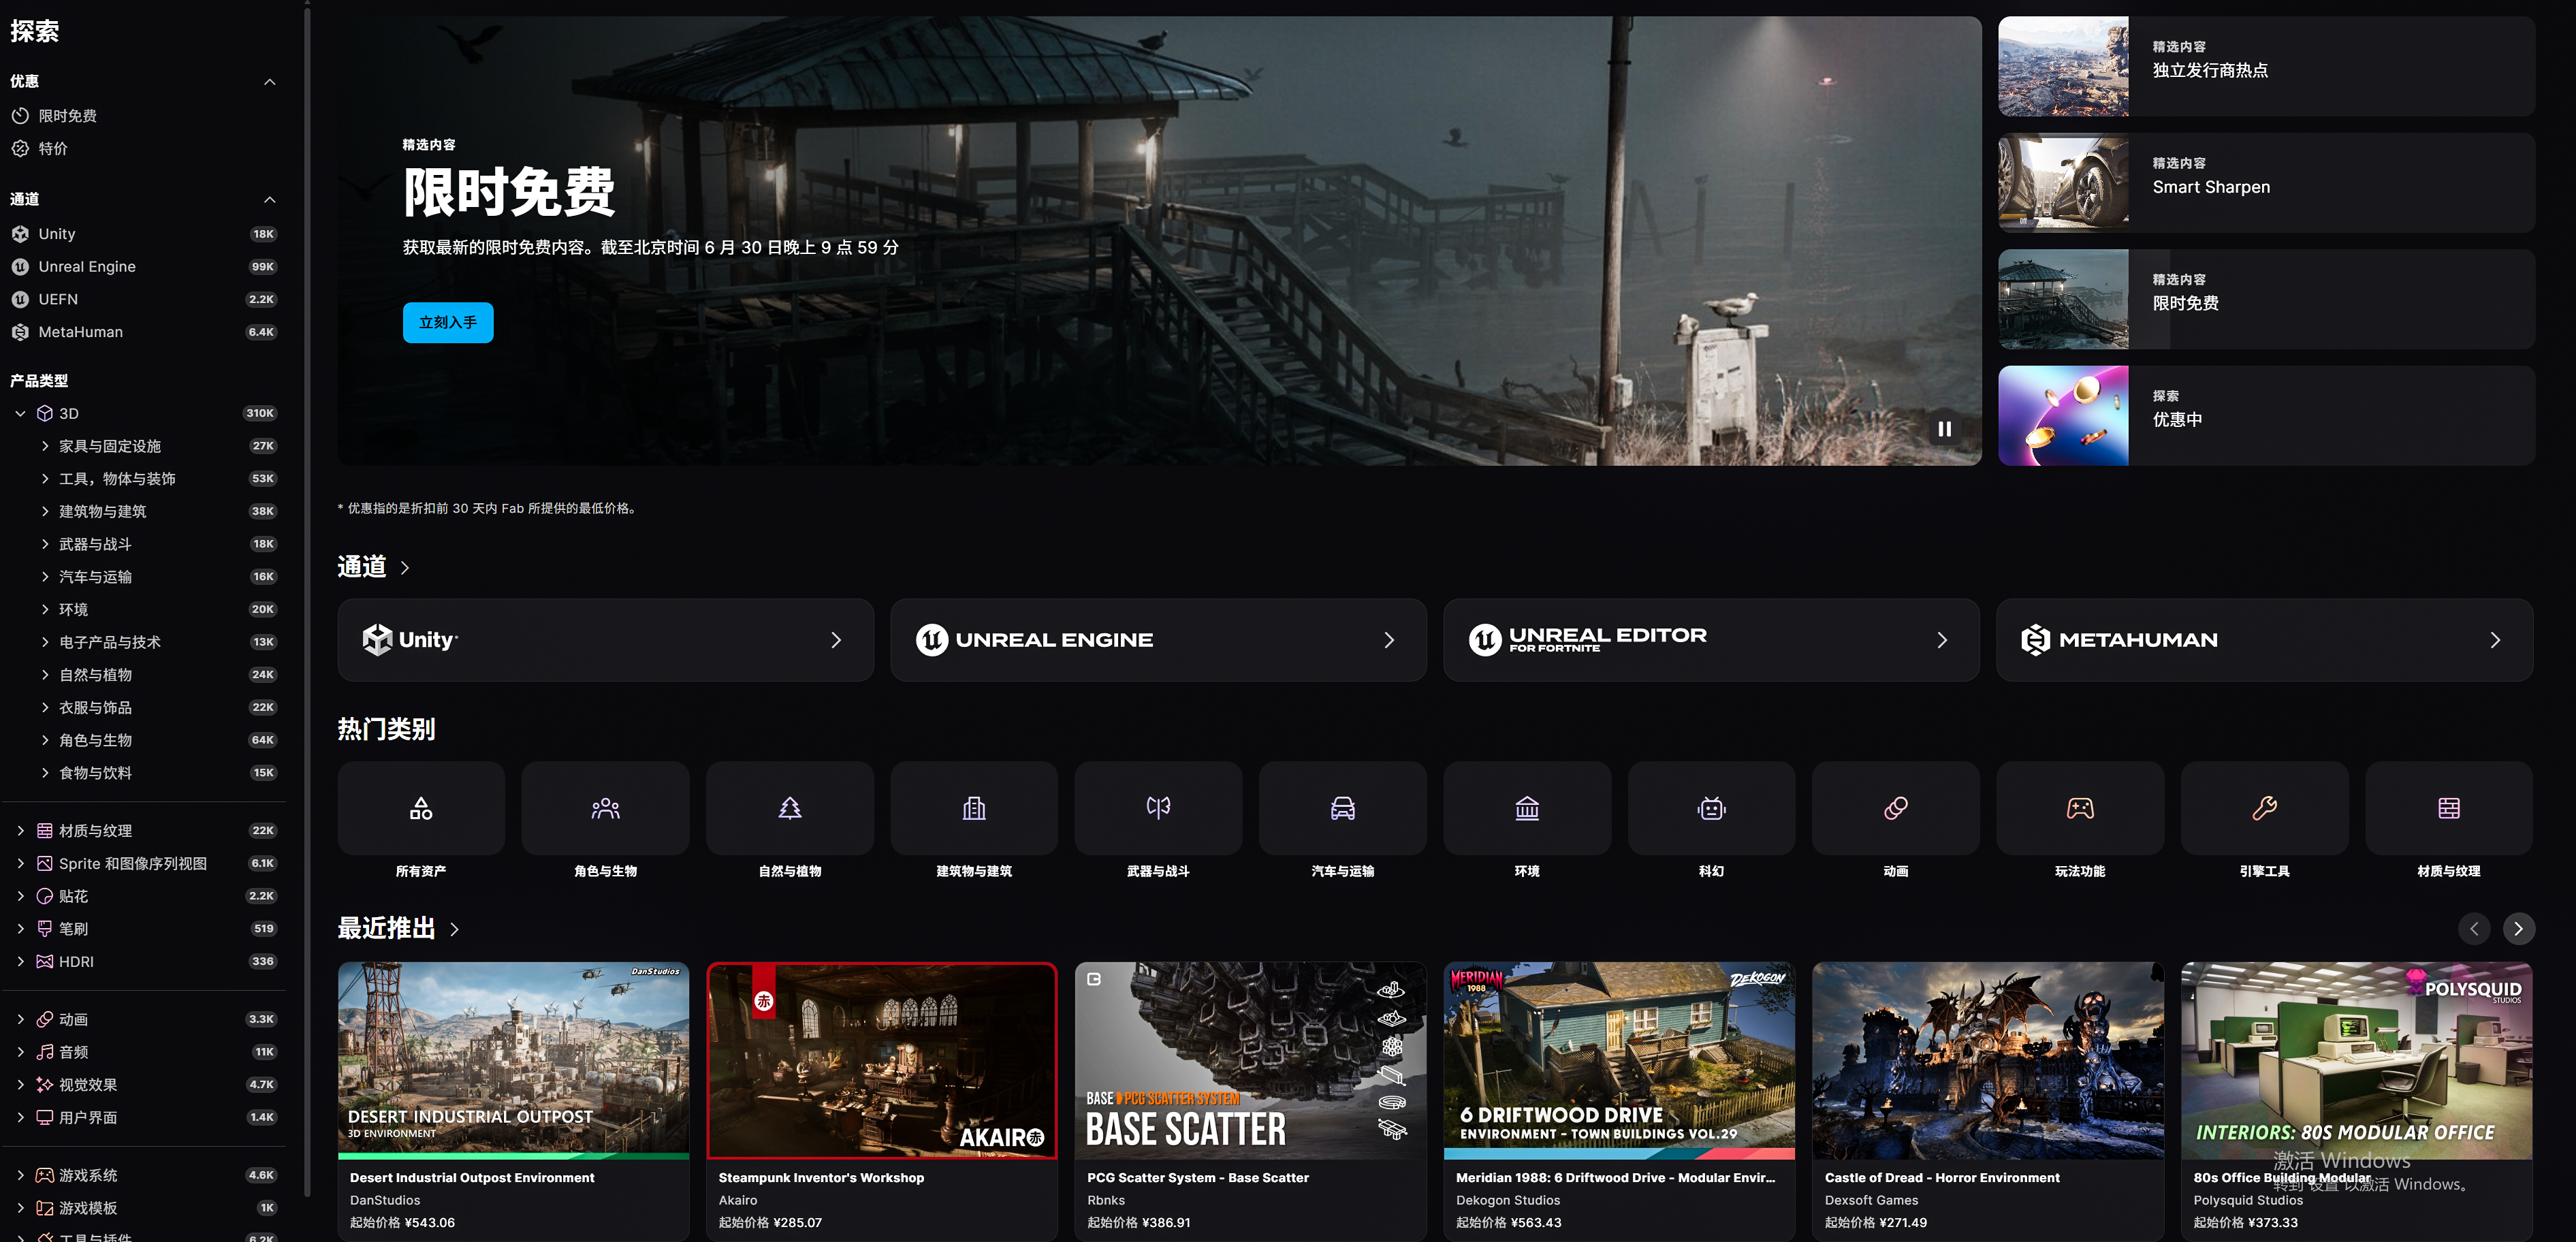This screenshot has width=2576, height=1242.
Task: Select 食物与饮料 subcategory
Action: pyautogui.click(x=95, y=773)
